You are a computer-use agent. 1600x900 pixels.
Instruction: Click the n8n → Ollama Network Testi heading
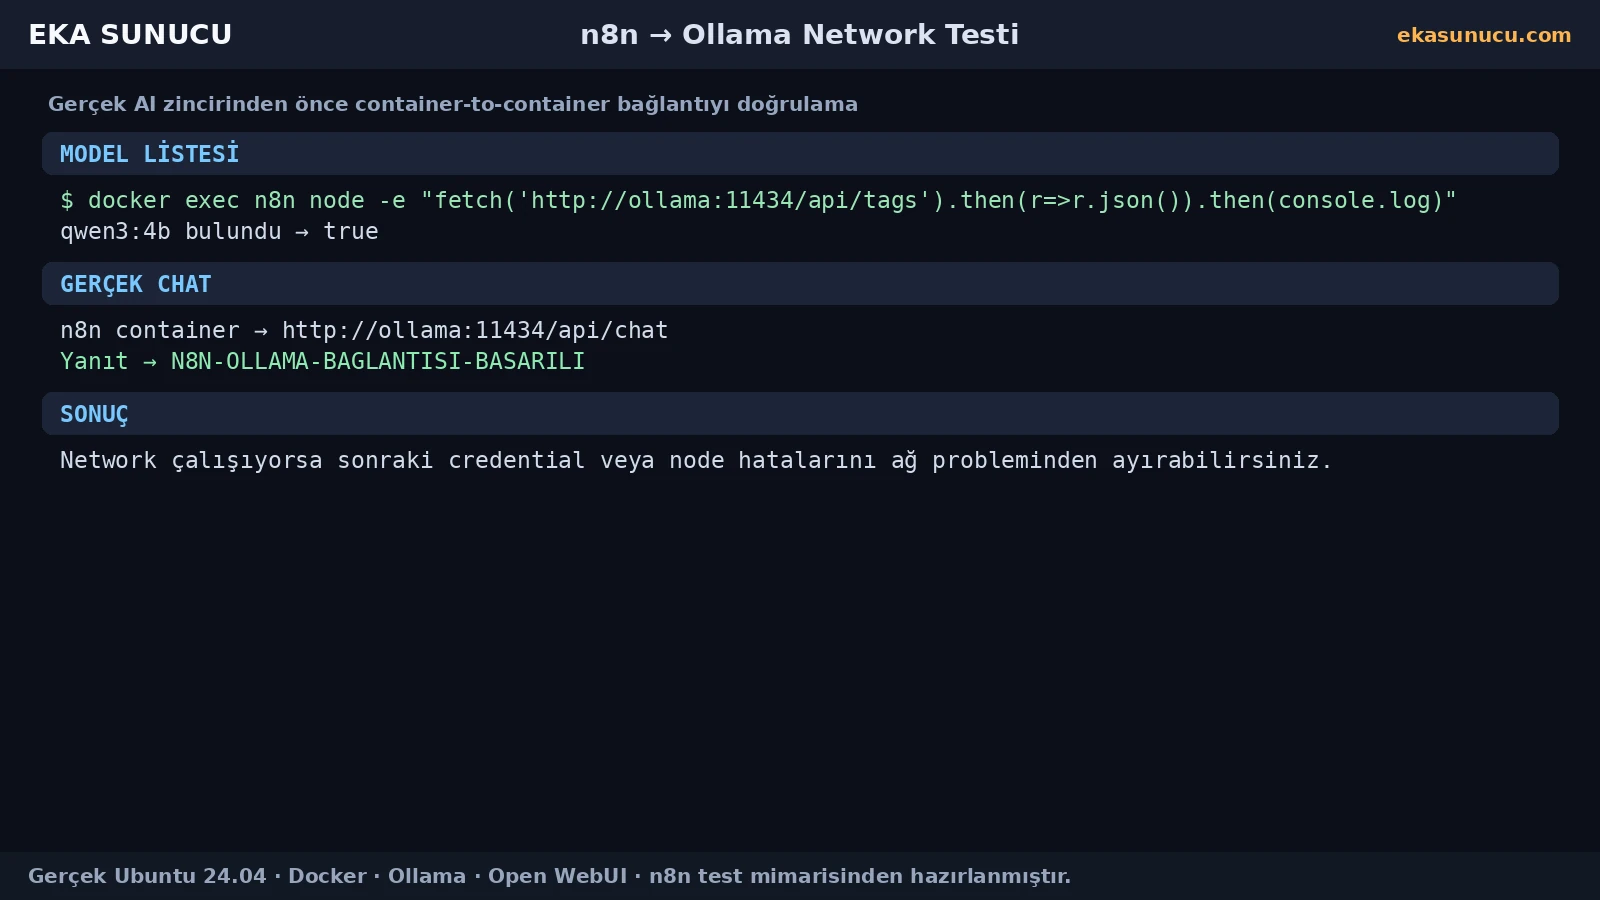(799, 34)
